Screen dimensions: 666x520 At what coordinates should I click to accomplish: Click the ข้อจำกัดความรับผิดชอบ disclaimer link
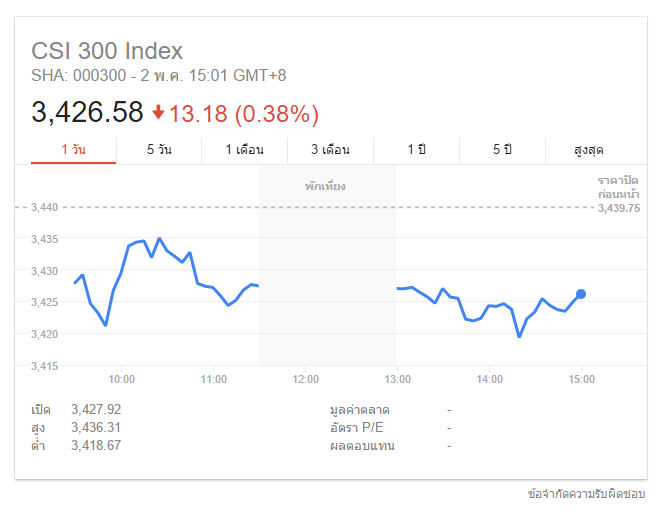point(587,494)
